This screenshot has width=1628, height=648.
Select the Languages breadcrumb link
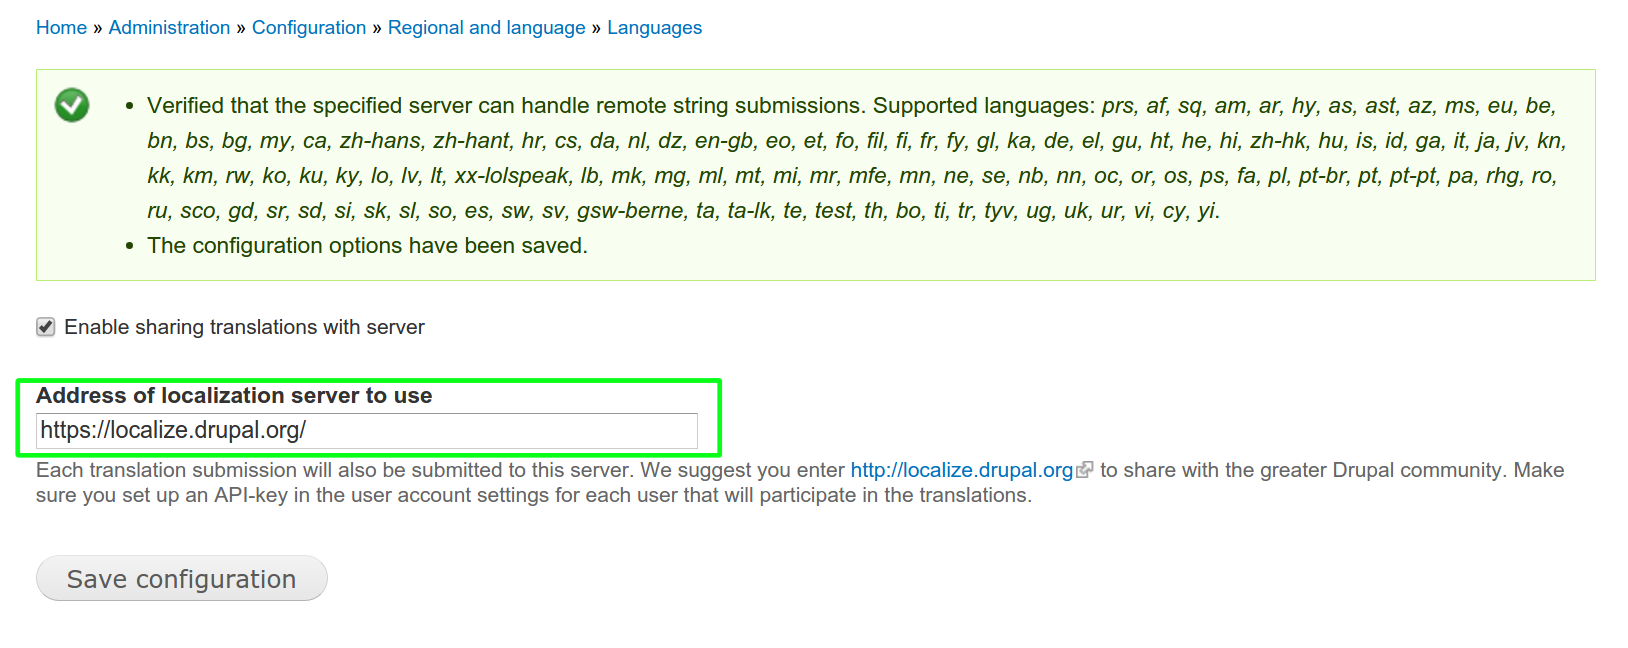654,28
